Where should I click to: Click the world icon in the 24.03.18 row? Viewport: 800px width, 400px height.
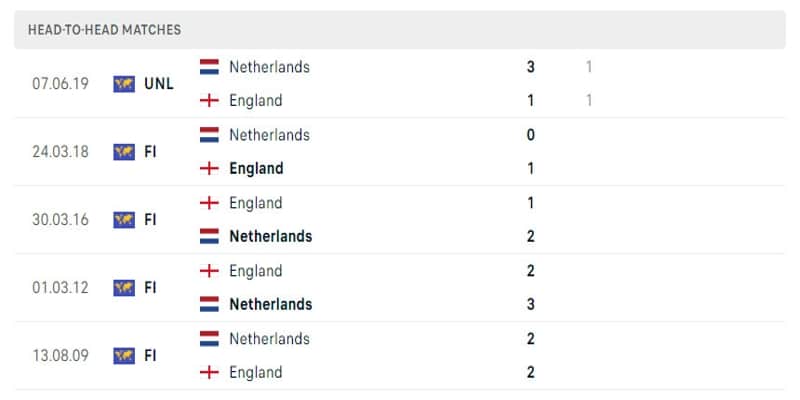[124, 152]
